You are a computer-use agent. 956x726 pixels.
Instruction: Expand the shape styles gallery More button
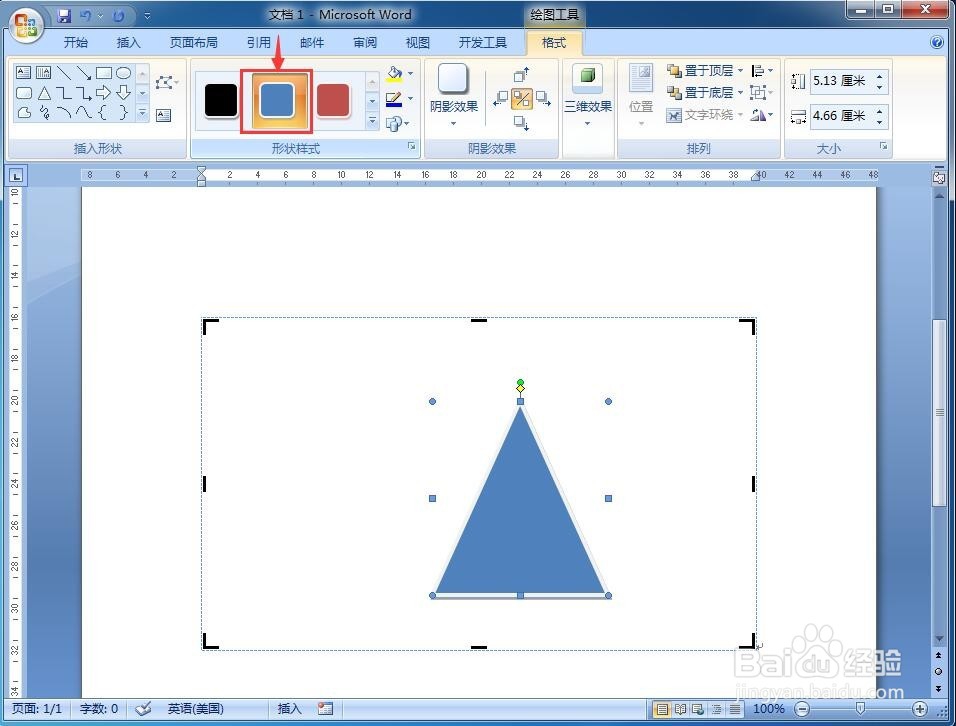click(372, 121)
